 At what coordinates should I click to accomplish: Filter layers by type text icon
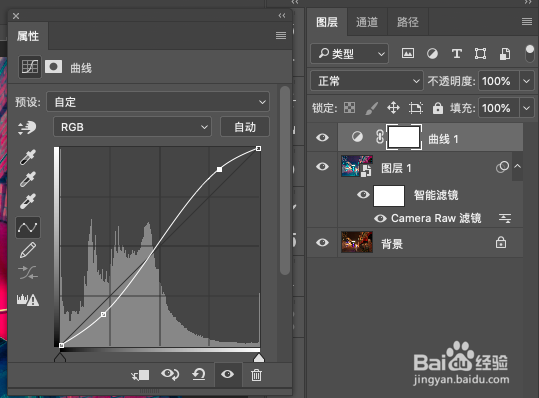tap(456, 54)
